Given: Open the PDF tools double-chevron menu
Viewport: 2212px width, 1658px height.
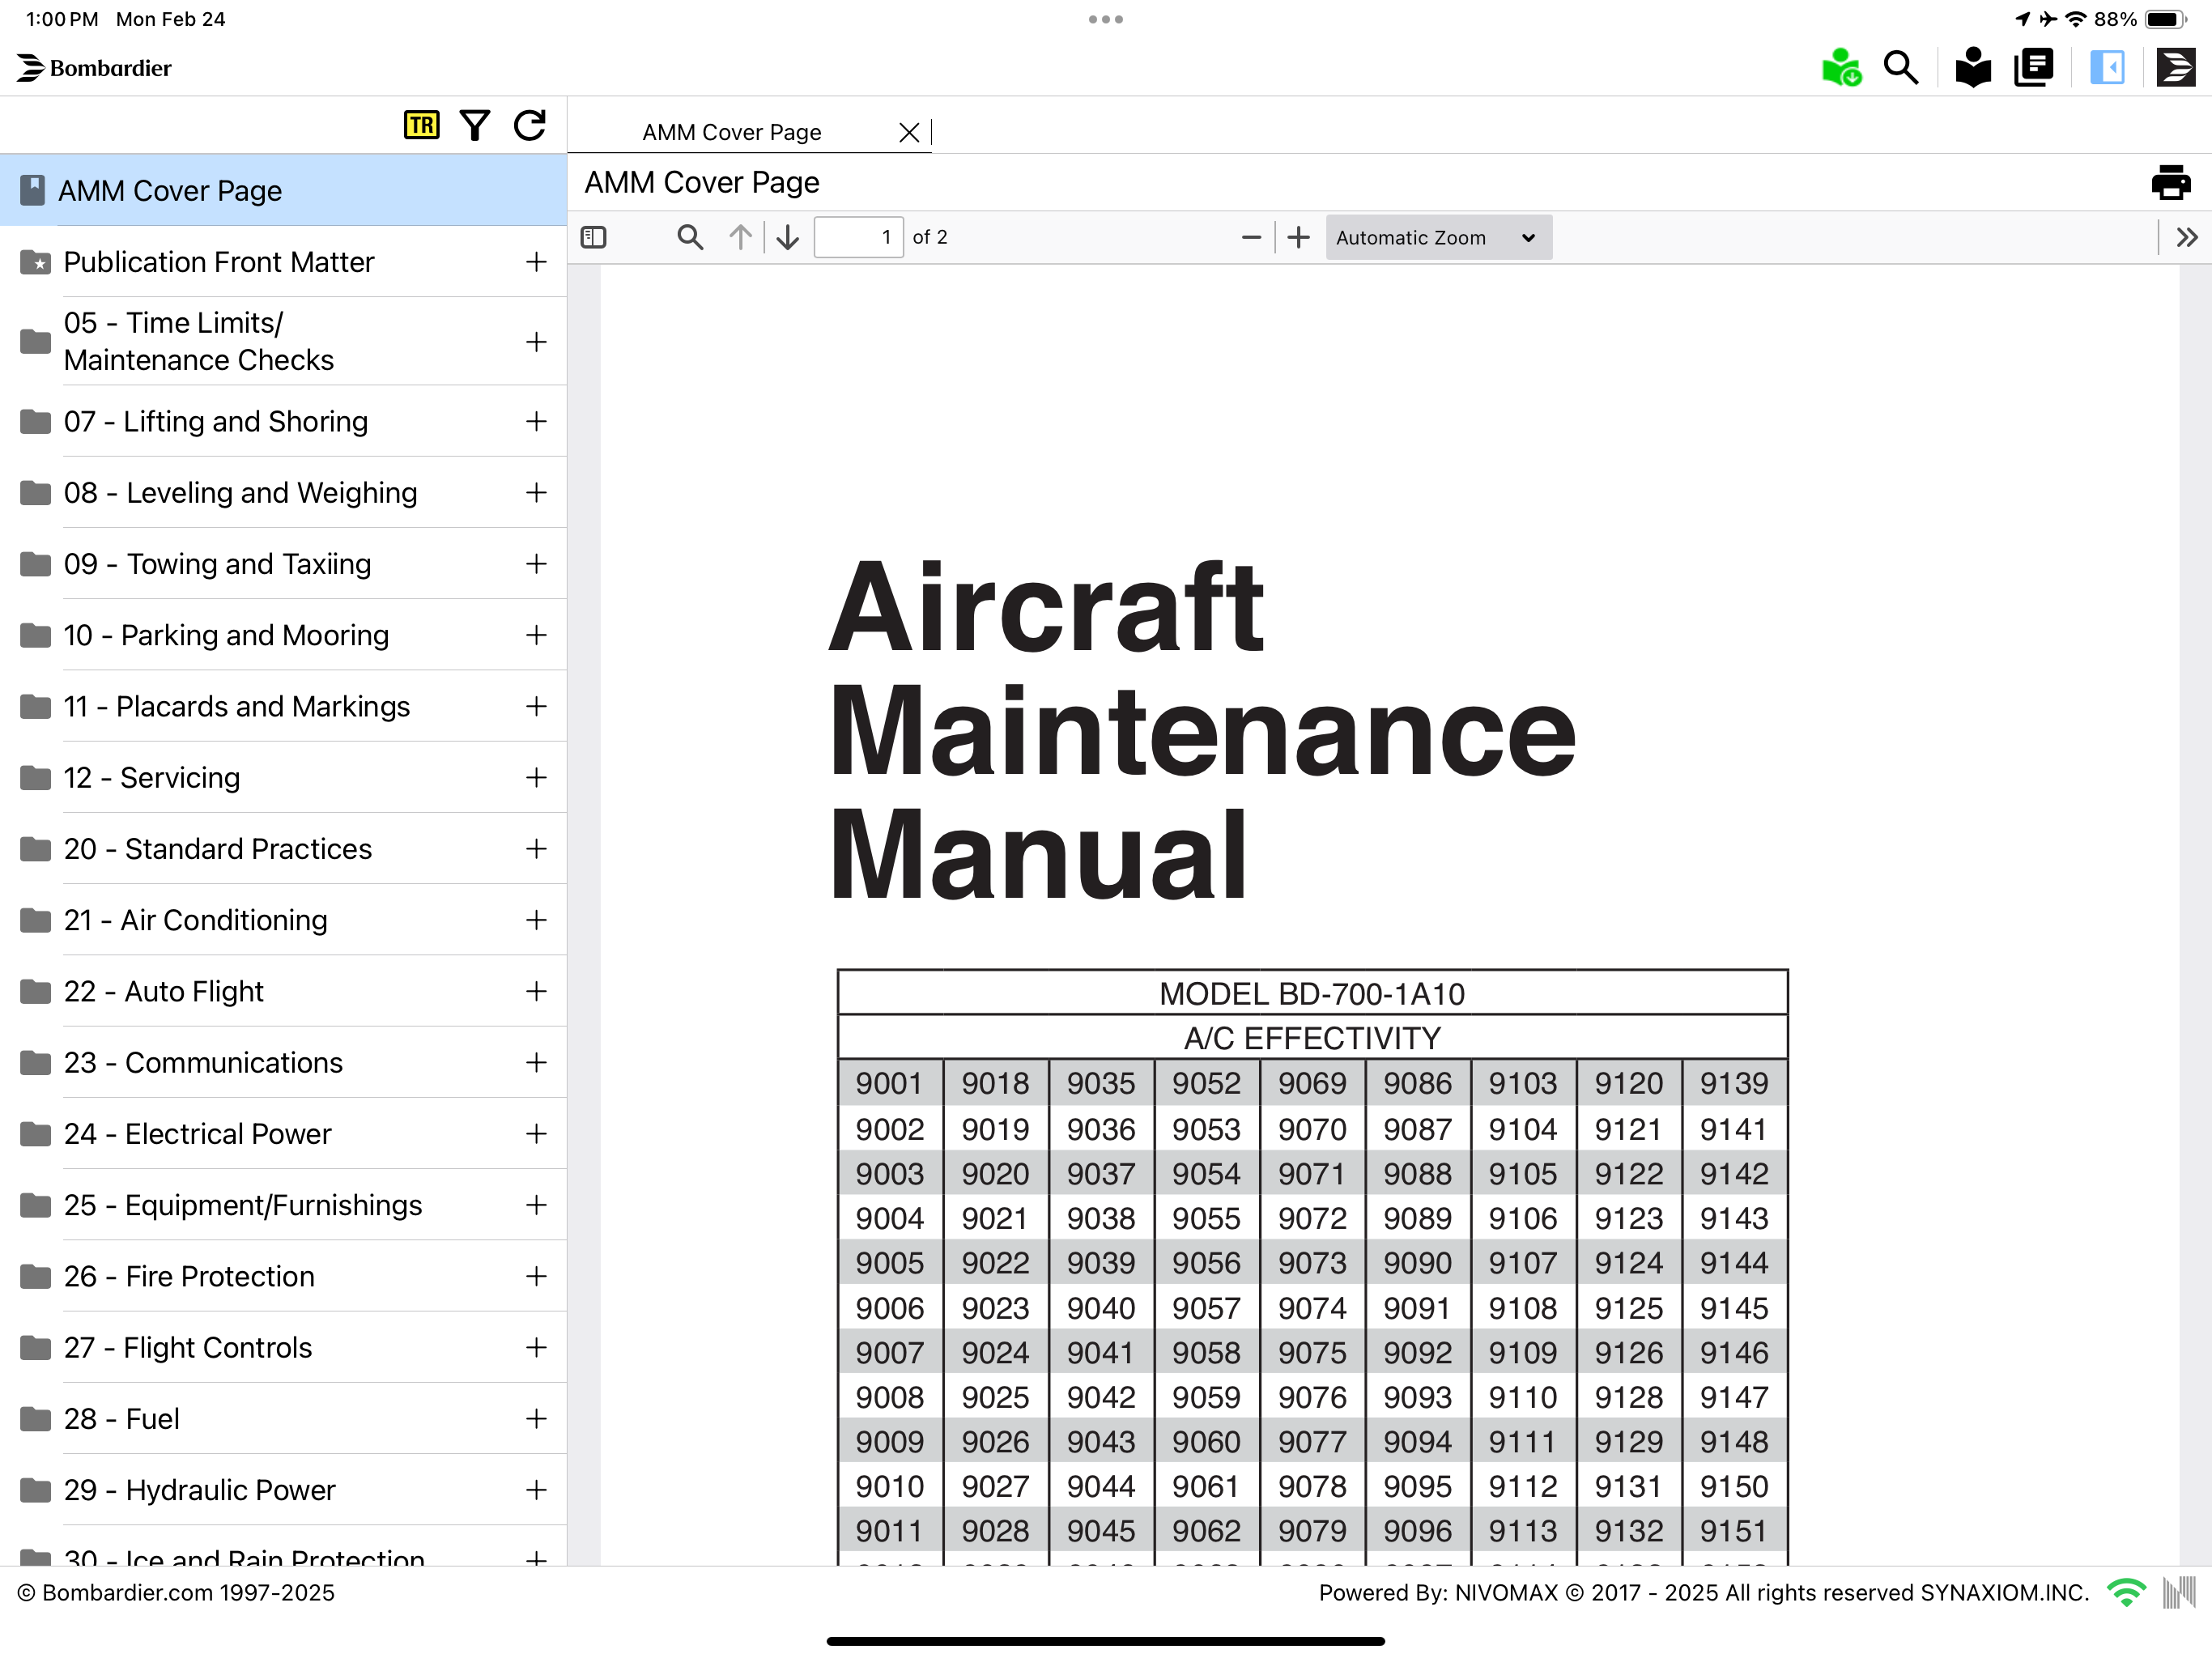Looking at the screenshot, I should coord(2186,237).
